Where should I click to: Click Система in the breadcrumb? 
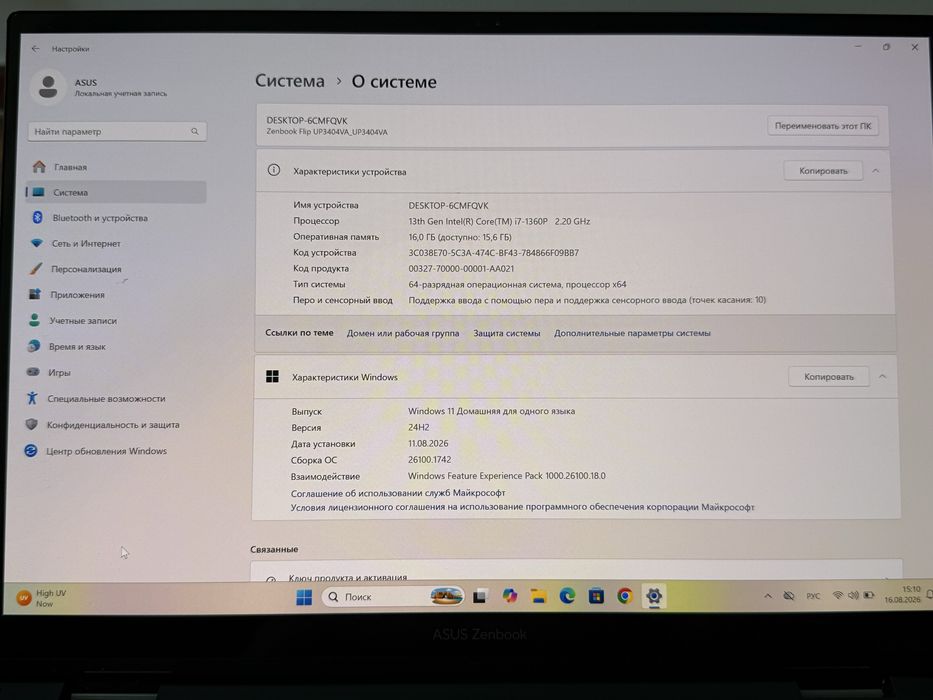290,81
